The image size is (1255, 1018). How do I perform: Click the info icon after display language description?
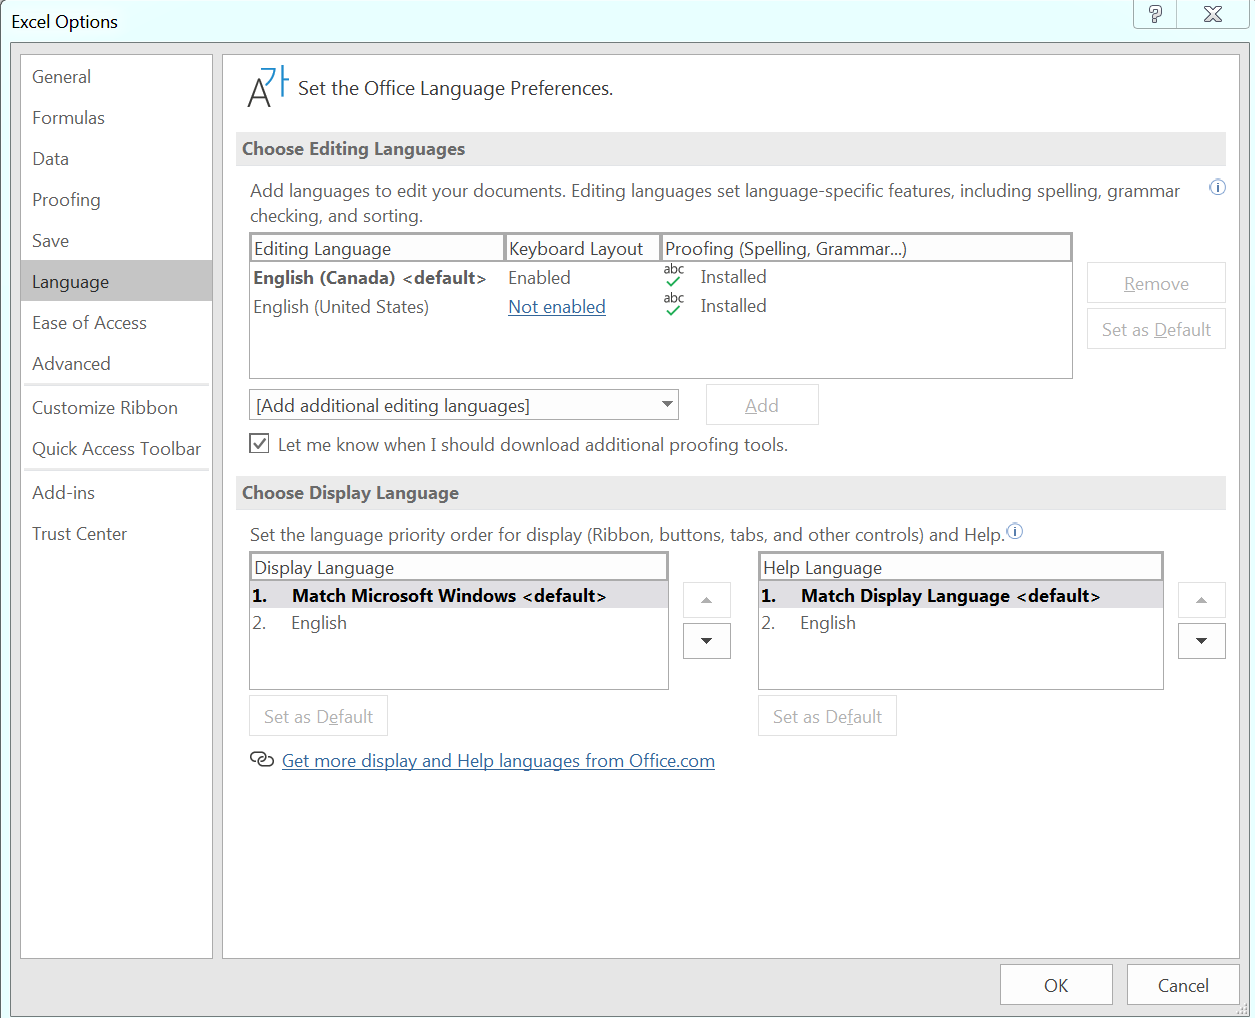pos(1015,532)
